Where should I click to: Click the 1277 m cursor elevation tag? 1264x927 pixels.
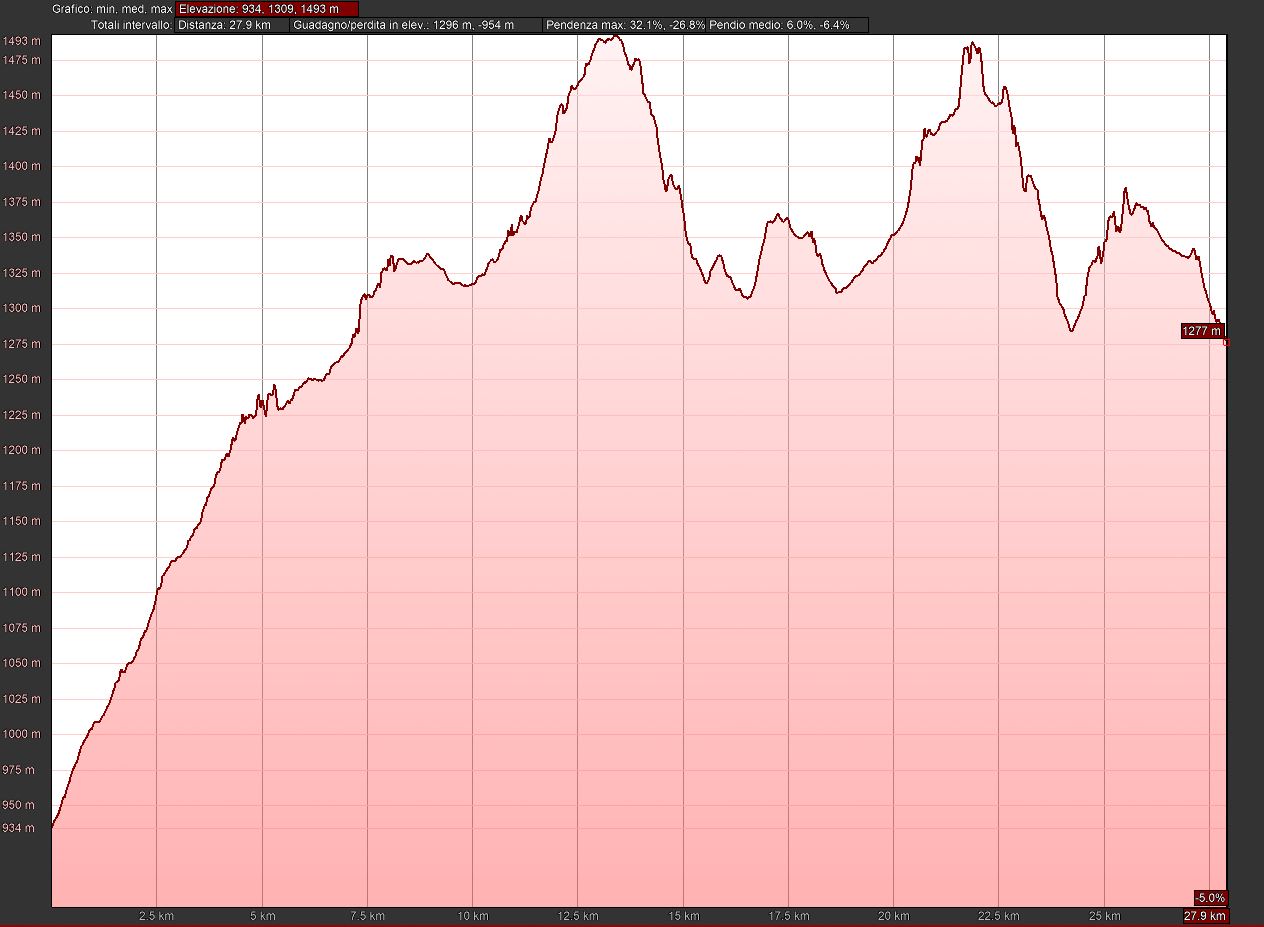(1201, 331)
